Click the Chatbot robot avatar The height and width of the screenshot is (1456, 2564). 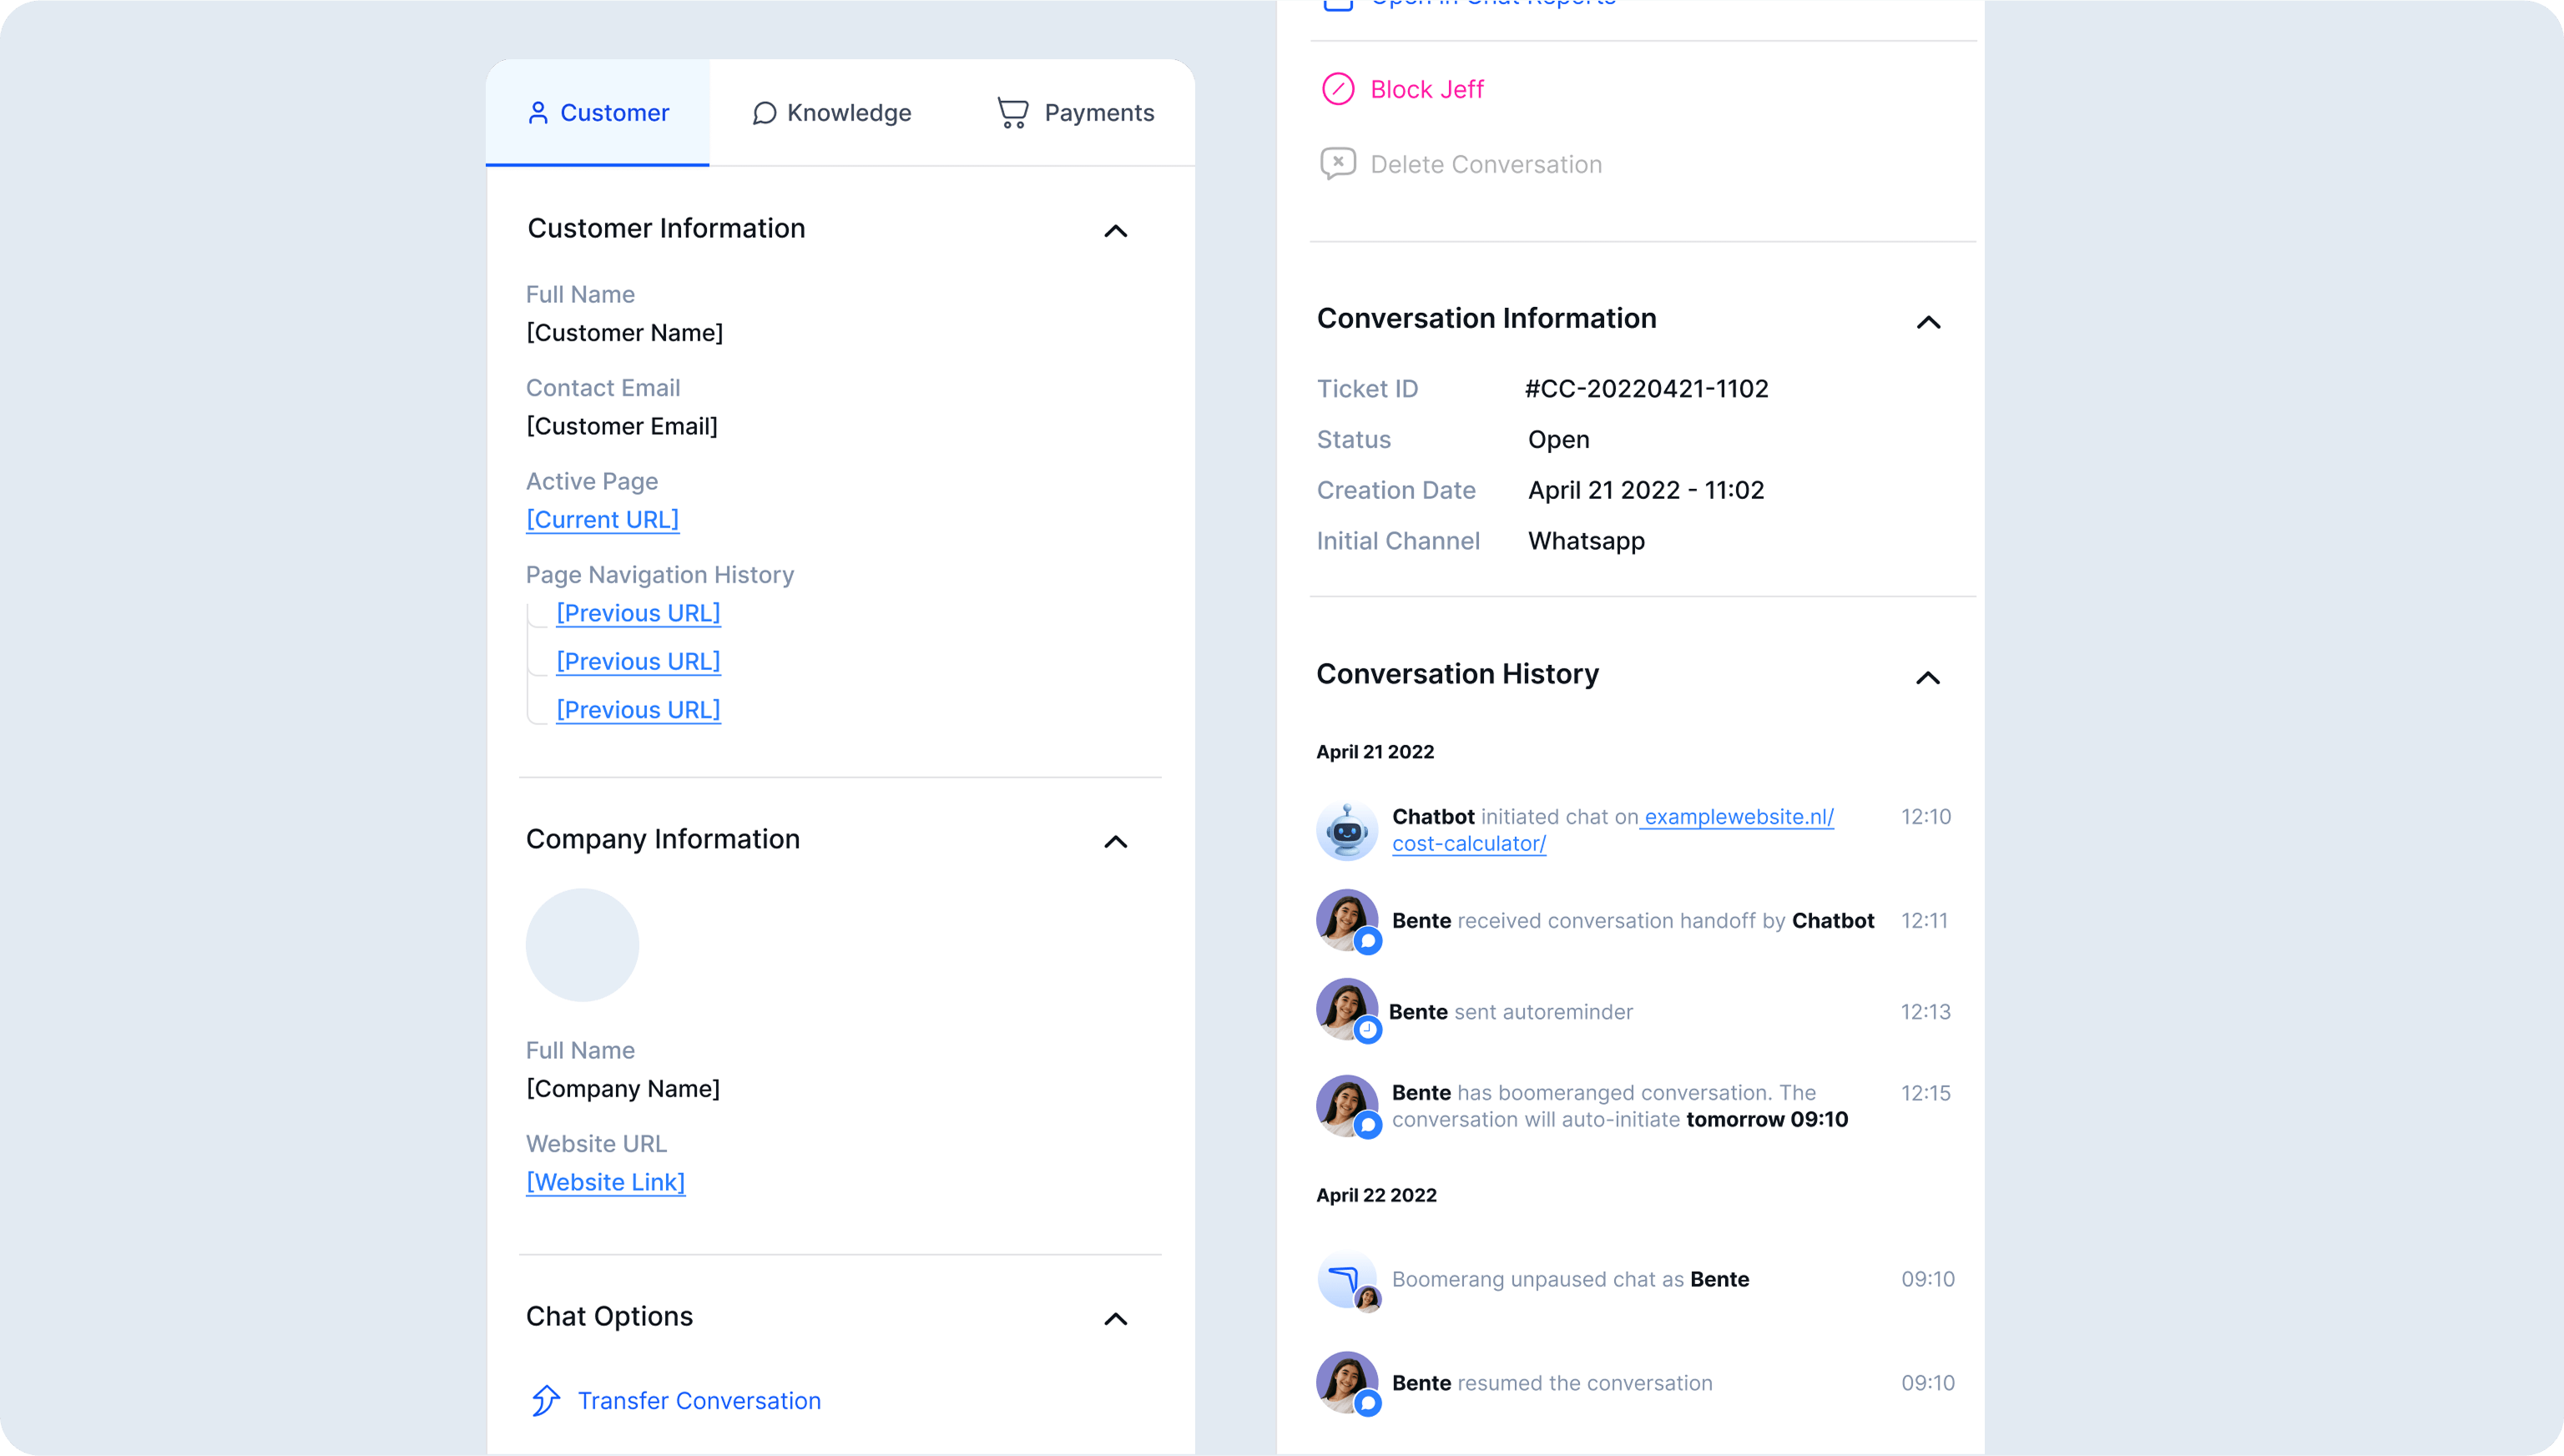coord(1347,830)
